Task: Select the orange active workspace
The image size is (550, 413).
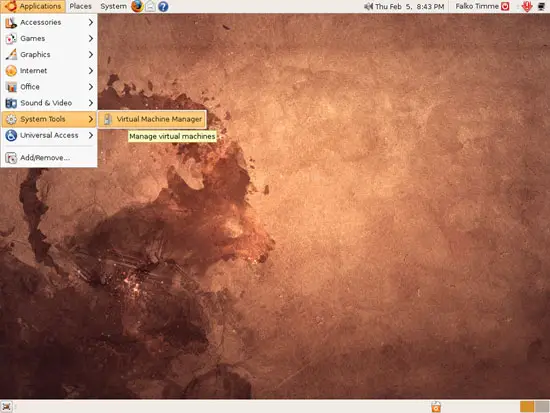Action: coord(527,407)
